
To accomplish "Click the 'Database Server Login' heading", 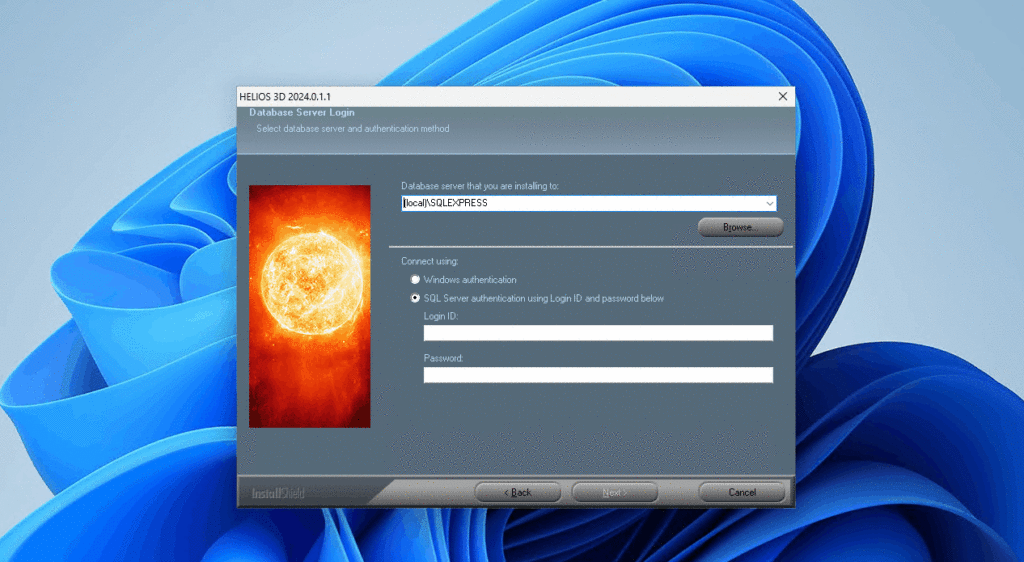I will [x=302, y=112].
